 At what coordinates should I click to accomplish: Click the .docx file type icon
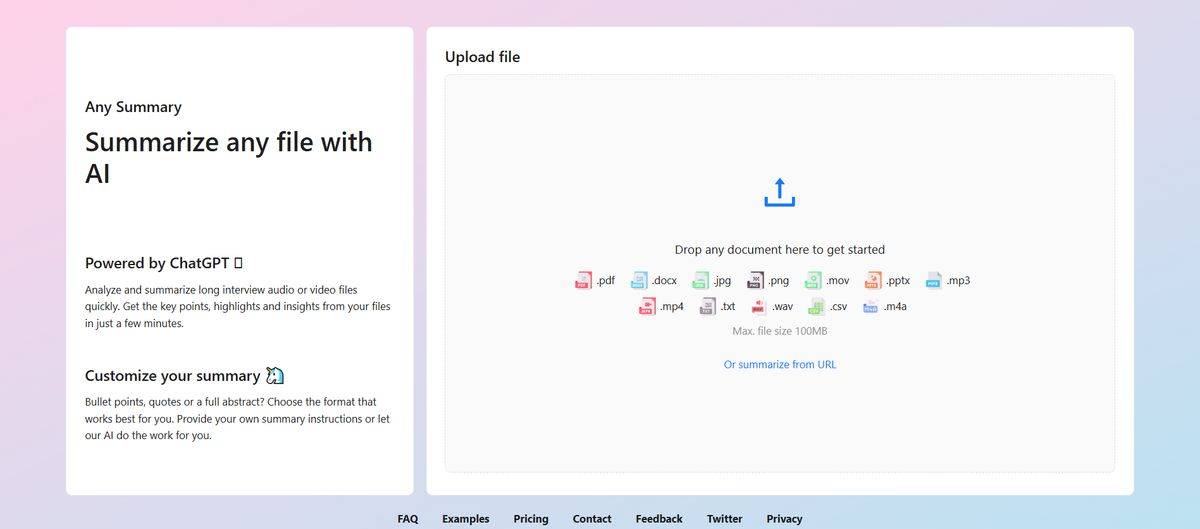pos(639,281)
